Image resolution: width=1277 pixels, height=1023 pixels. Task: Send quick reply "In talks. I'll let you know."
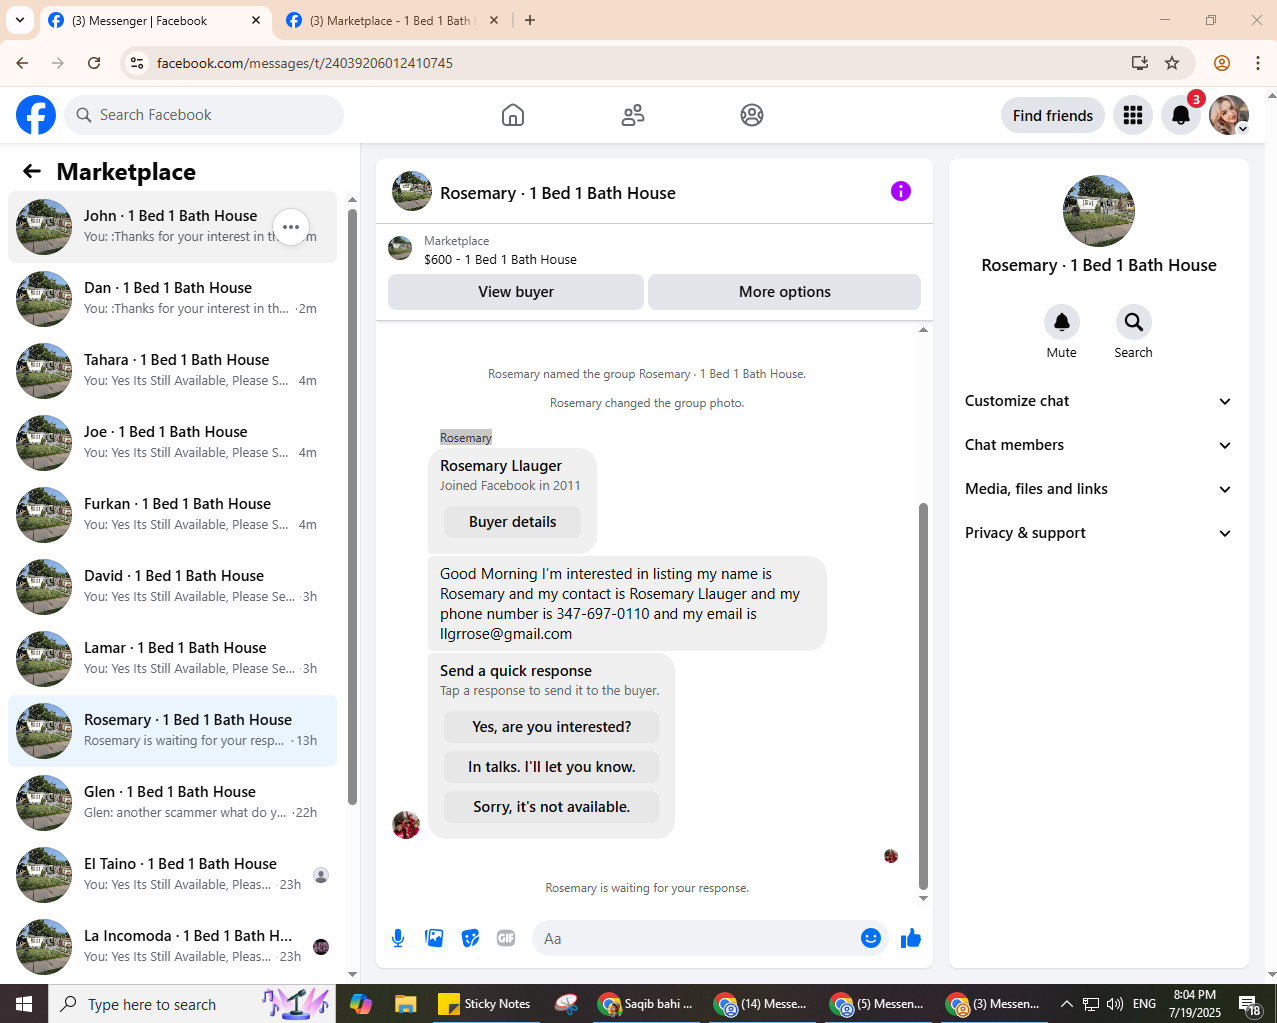tap(552, 767)
